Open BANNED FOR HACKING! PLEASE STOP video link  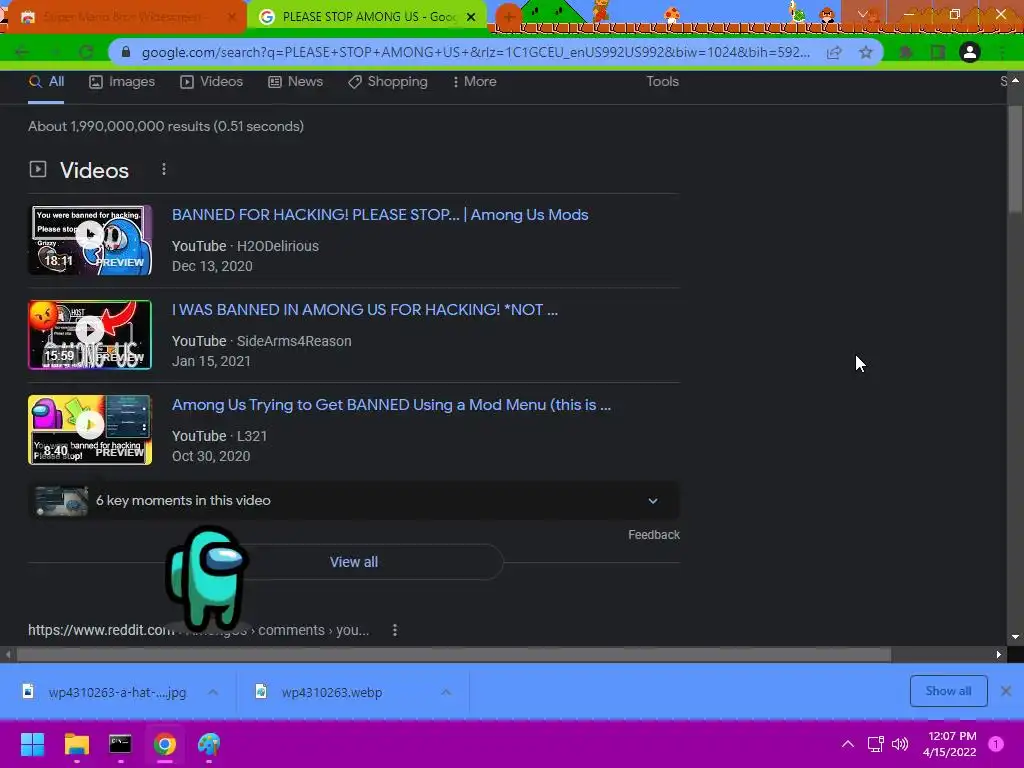pyautogui.click(x=380, y=215)
